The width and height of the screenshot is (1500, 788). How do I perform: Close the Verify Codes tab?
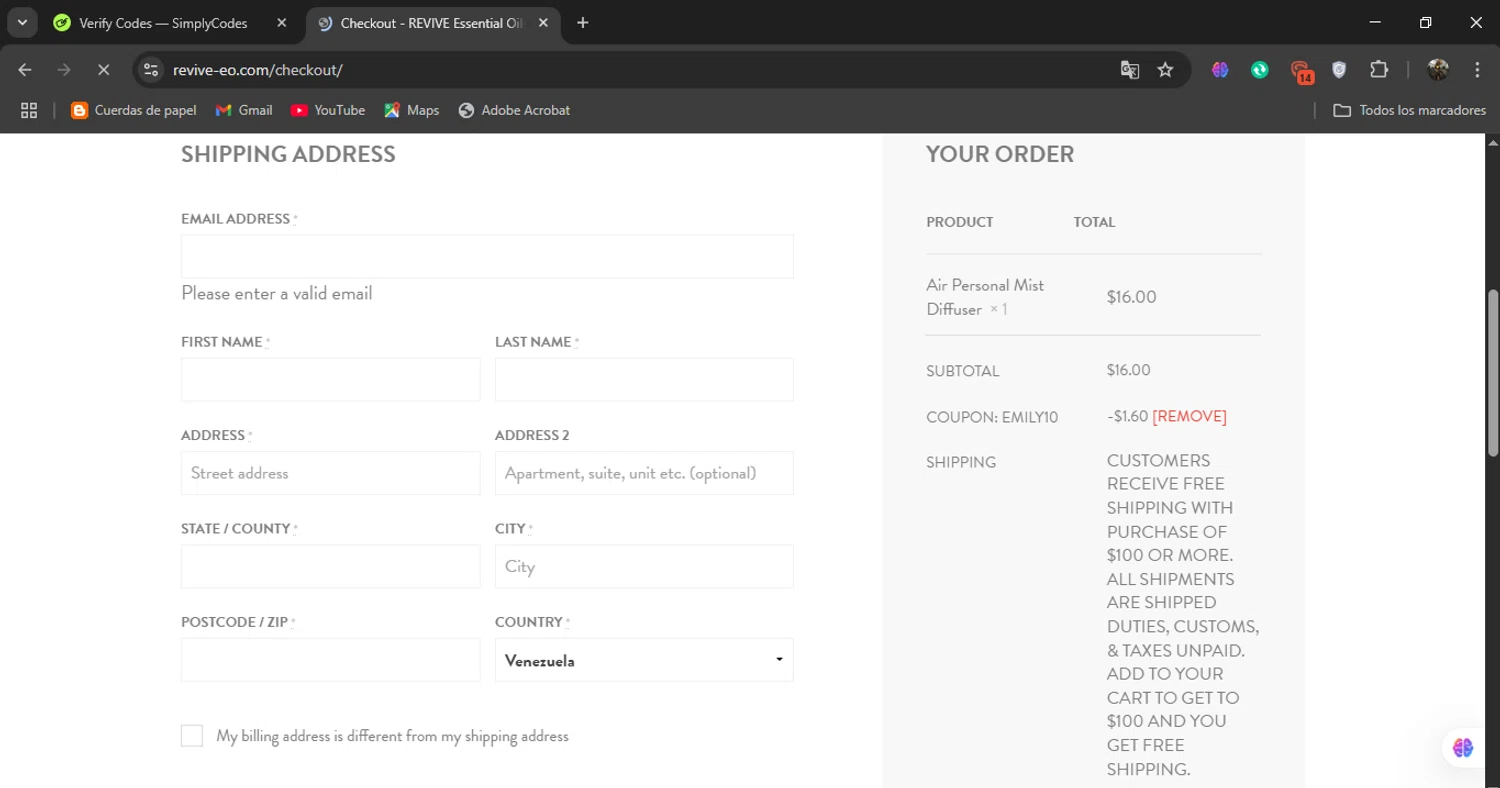tap(282, 23)
